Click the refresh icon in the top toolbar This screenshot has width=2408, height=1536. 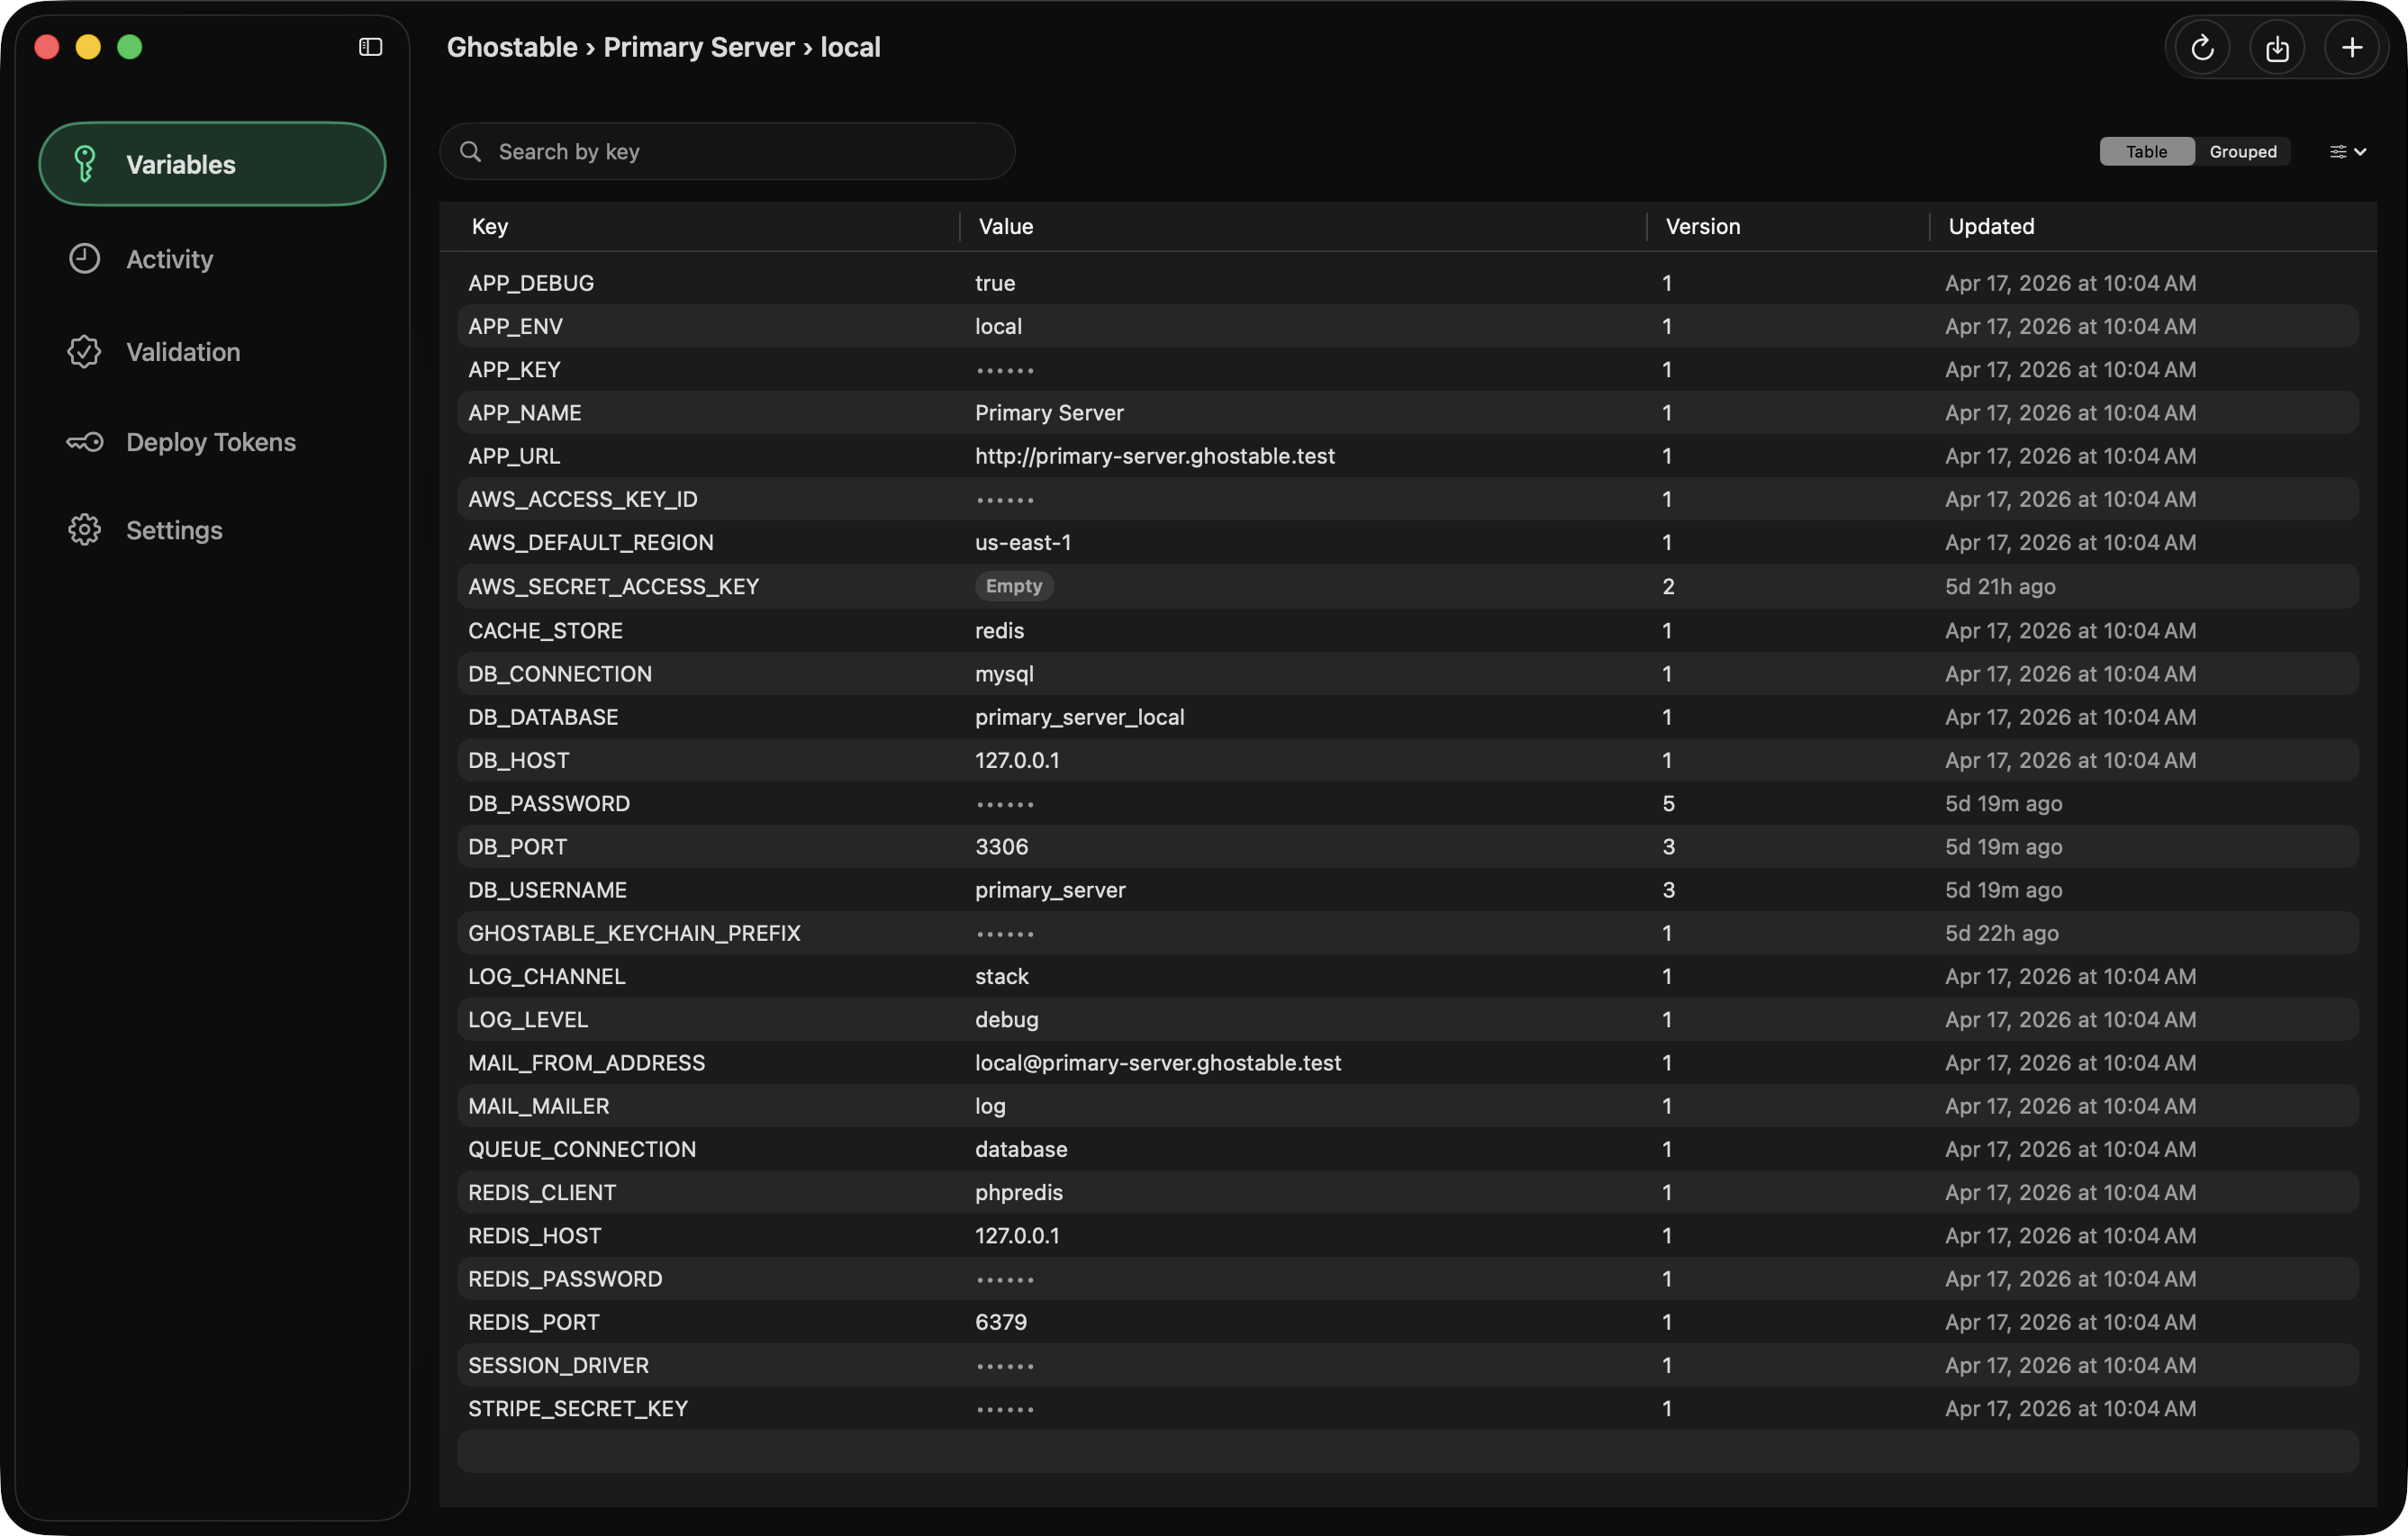pos(2202,47)
